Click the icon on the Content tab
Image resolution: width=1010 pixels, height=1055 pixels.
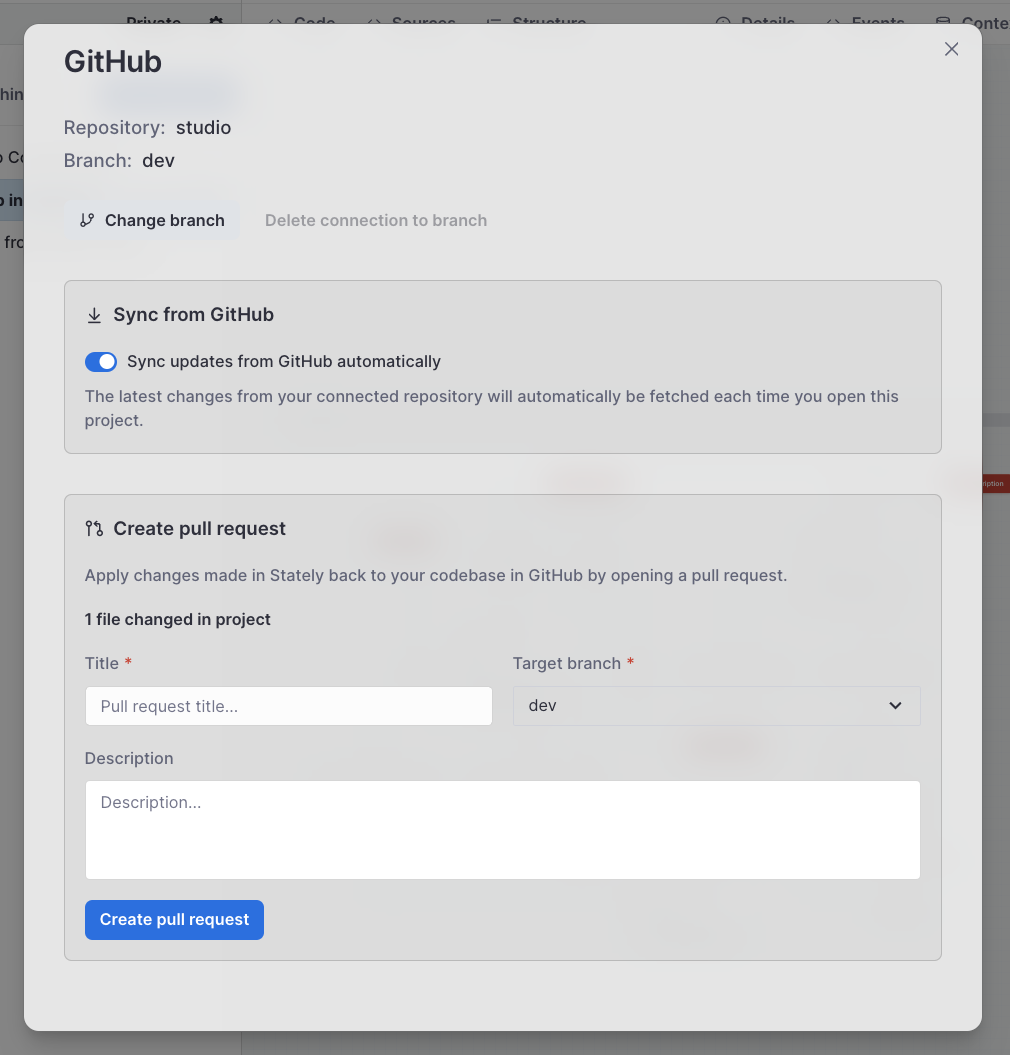(x=941, y=22)
